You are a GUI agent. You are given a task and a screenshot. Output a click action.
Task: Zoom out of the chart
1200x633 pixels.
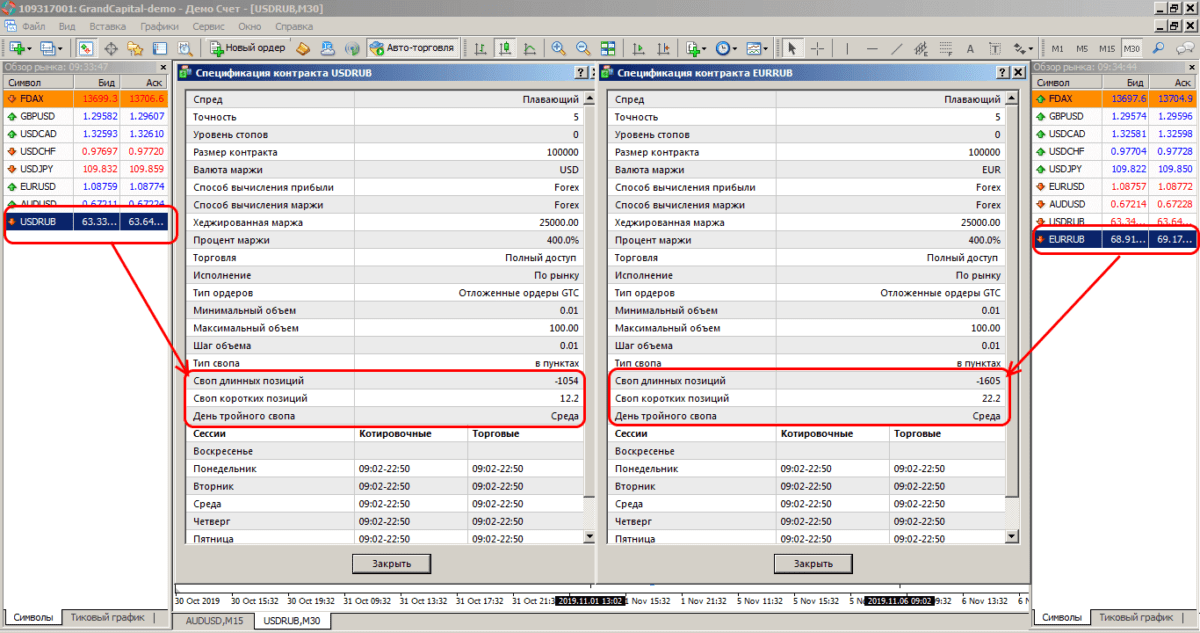(582, 47)
